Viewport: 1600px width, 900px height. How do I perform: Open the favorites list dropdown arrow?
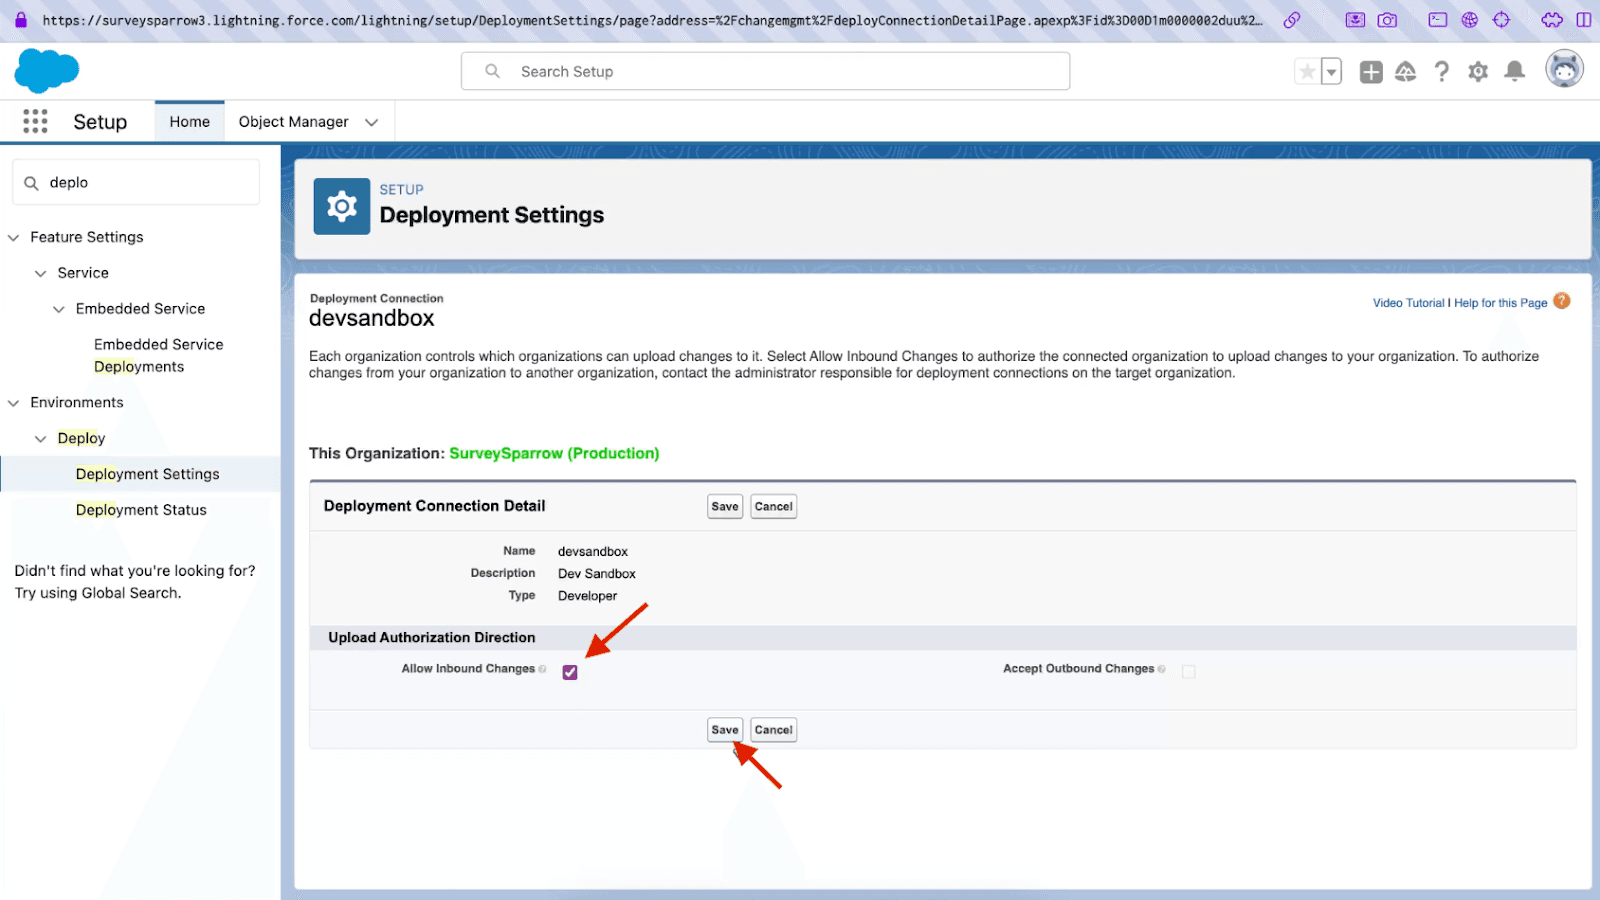tap(1331, 72)
